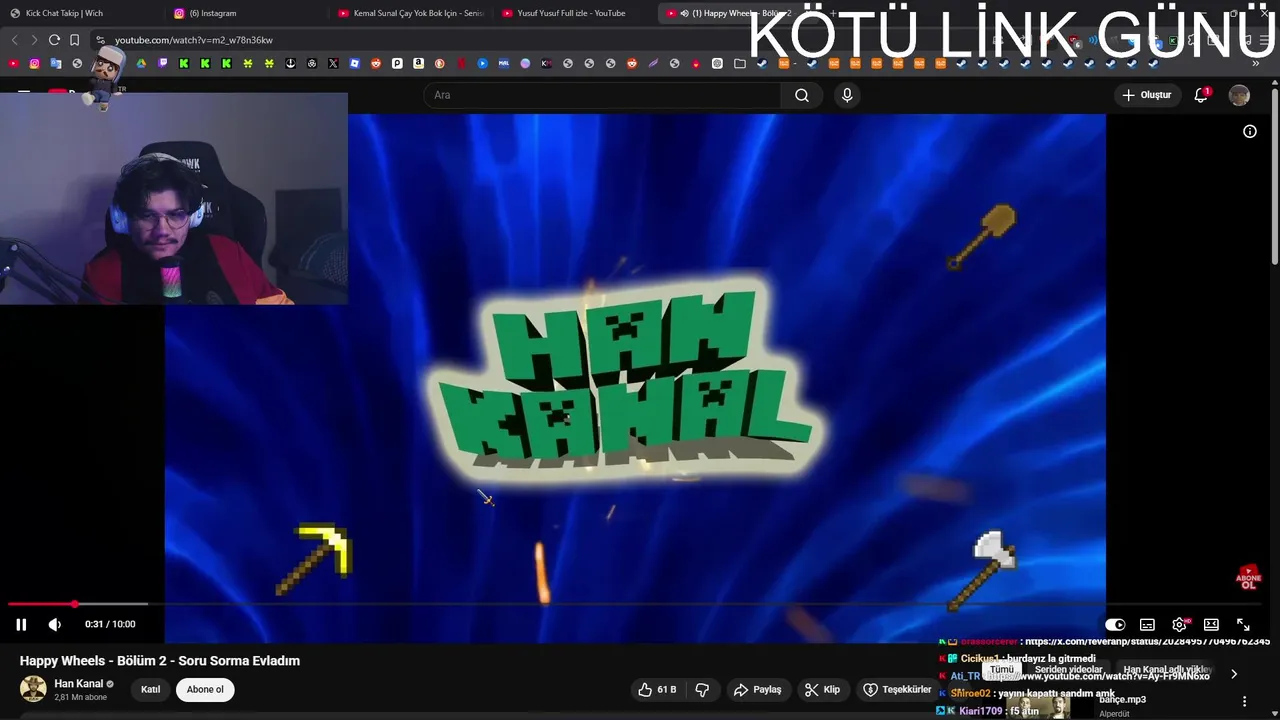Image resolution: width=1280 pixels, height=720 pixels.
Task: Select the Seriden videolar chip
Action: tap(1069, 670)
